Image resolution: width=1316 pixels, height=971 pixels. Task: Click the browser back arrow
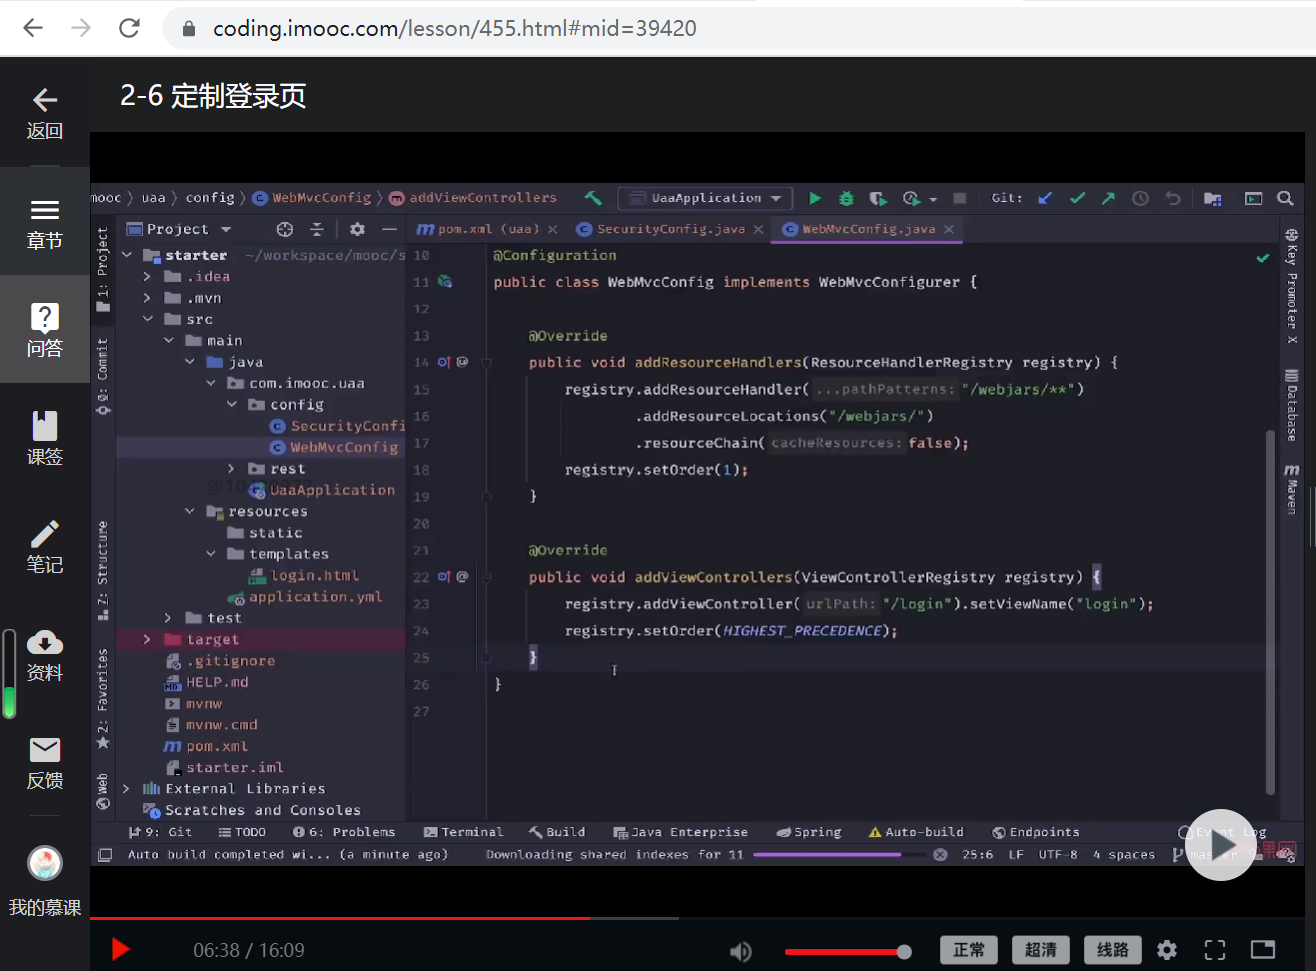click(33, 28)
